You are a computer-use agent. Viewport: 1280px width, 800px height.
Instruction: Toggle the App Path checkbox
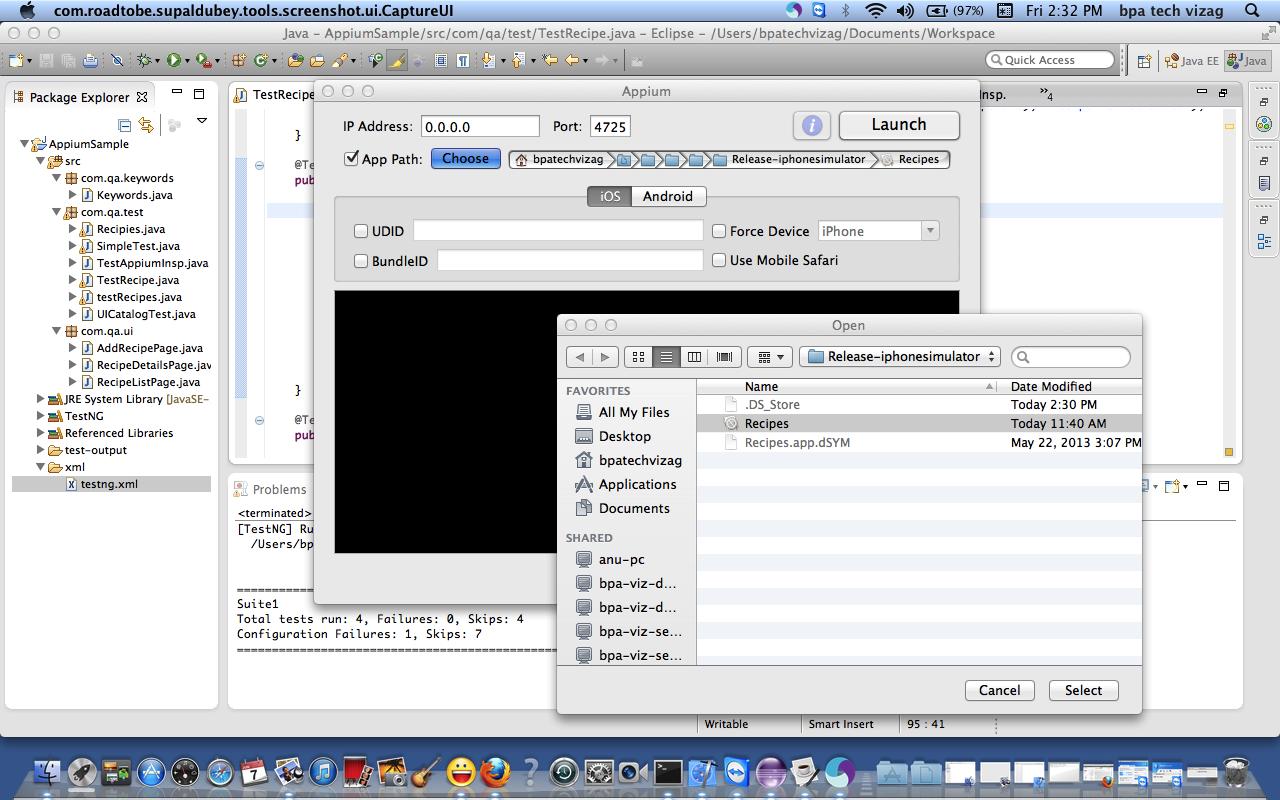pos(351,158)
